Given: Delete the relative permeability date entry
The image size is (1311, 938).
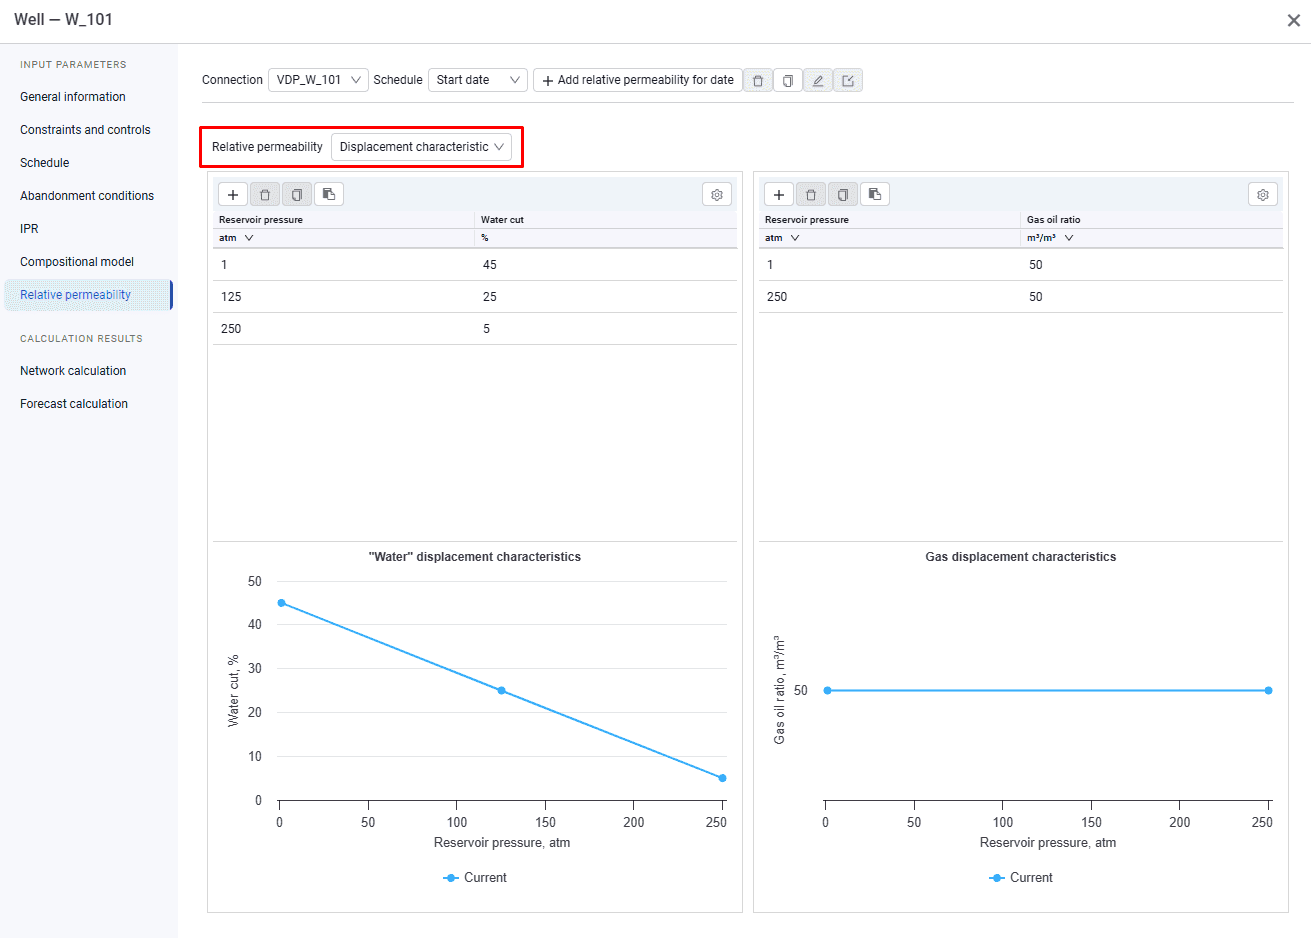Looking at the screenshot, I should (x=758, y=80).
